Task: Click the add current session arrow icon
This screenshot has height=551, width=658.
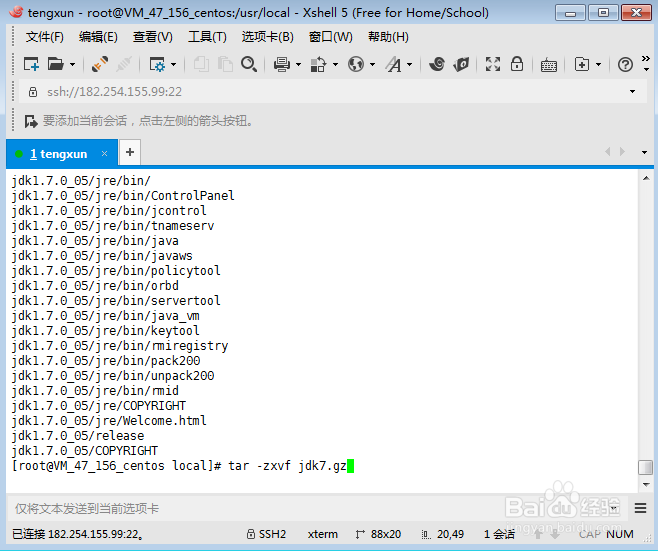Action: [31, 121]
